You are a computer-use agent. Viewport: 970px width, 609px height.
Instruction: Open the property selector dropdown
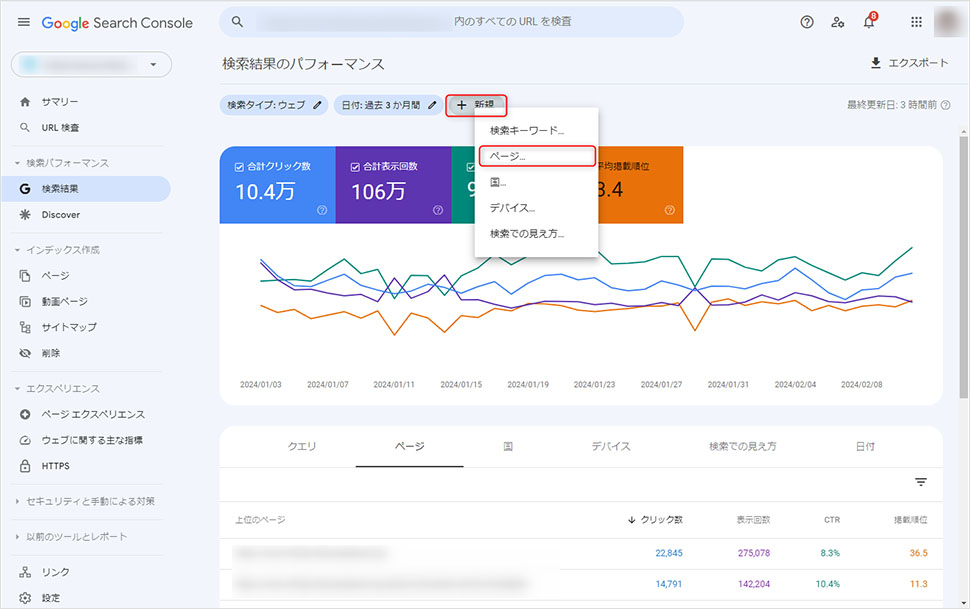tap(91, 64)
